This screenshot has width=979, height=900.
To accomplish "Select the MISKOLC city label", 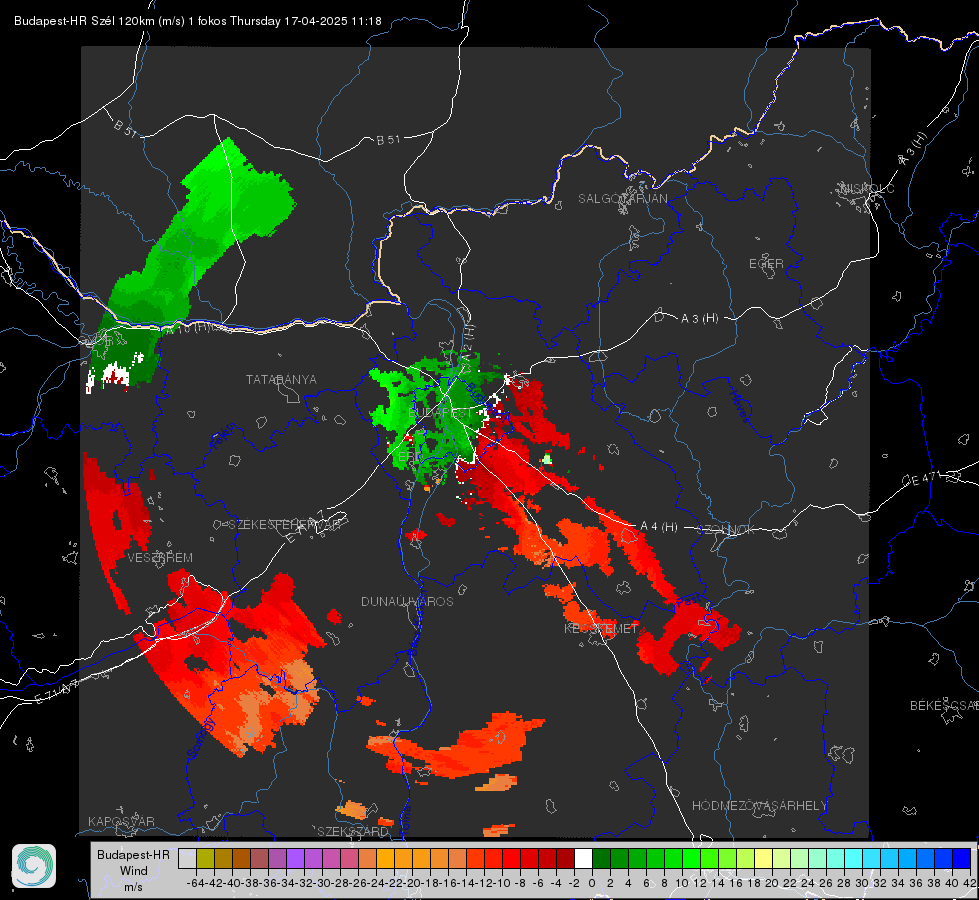I will pos(867,188).
